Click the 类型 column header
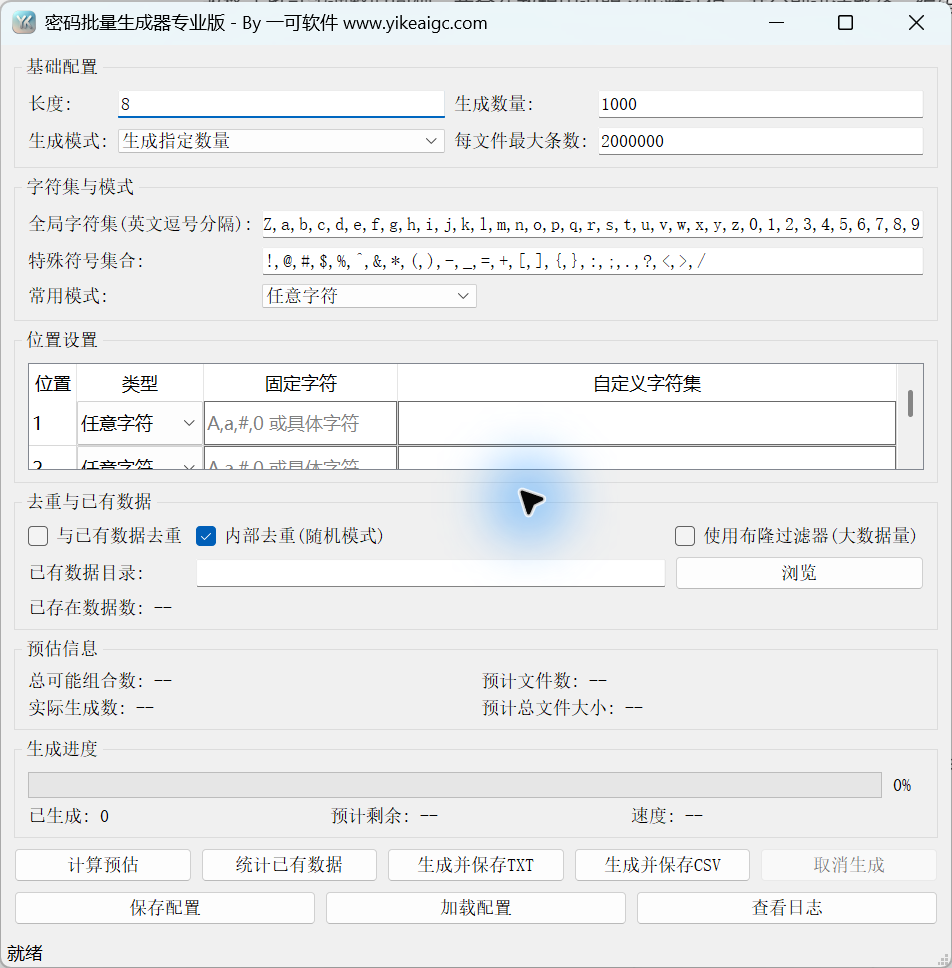This screenshot has height=968, width=952. 140,383
